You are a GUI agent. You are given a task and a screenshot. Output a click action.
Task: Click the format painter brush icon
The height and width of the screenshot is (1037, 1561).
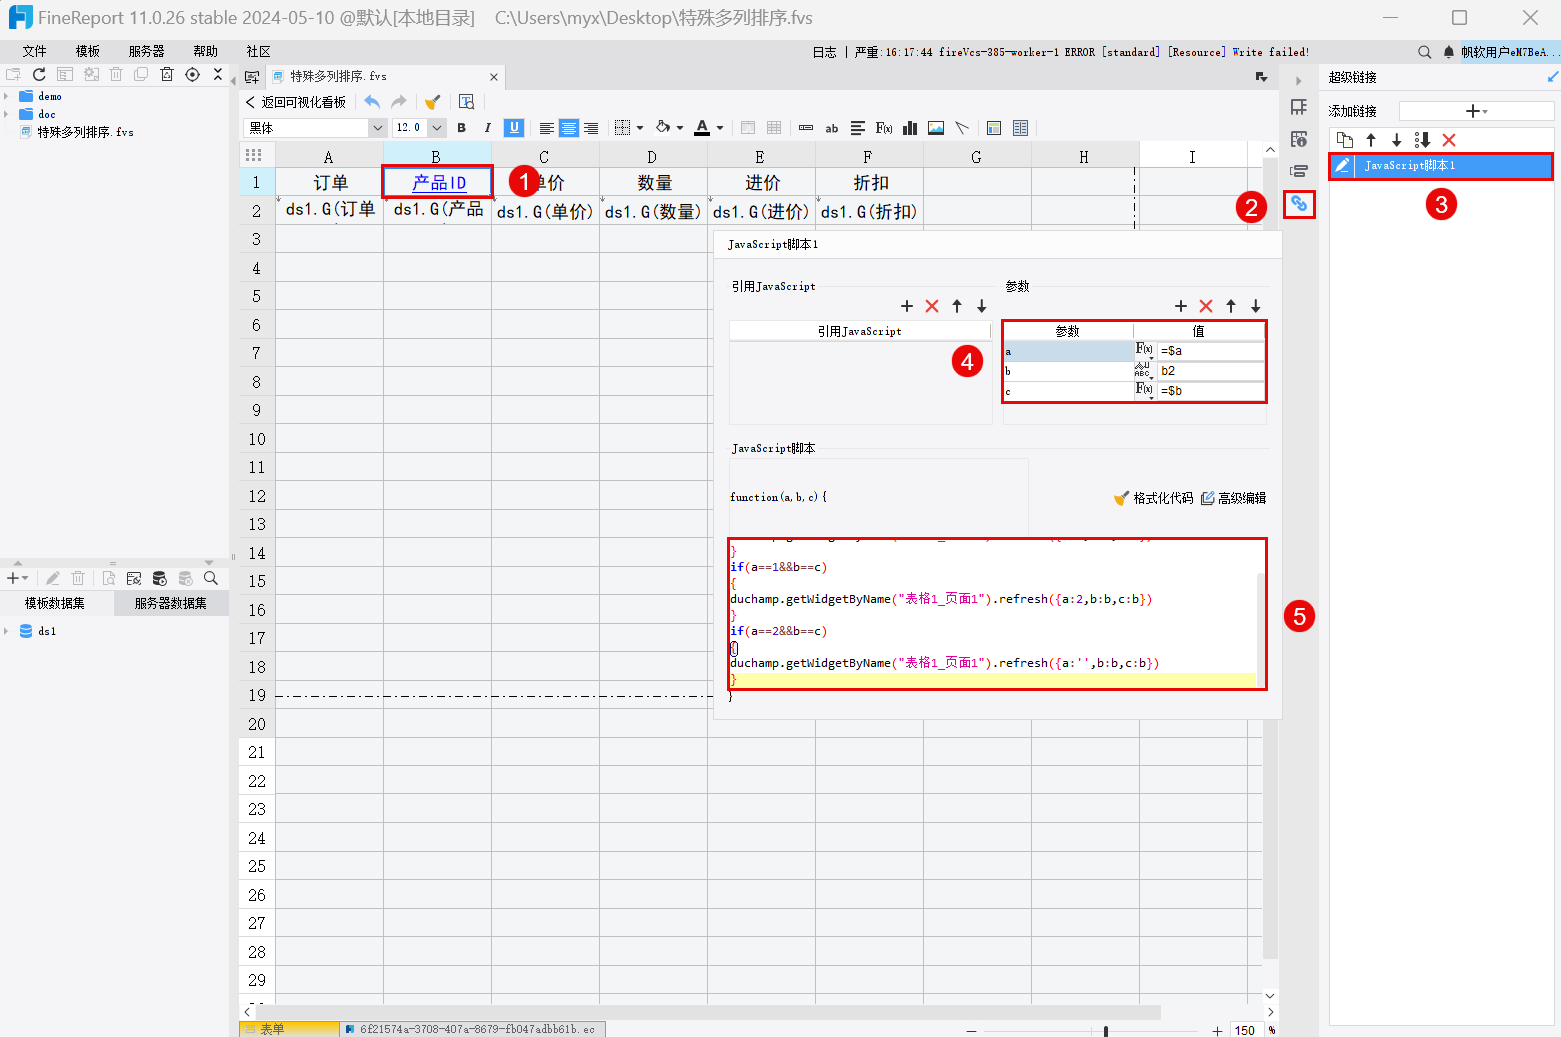(x=432, y=102)
